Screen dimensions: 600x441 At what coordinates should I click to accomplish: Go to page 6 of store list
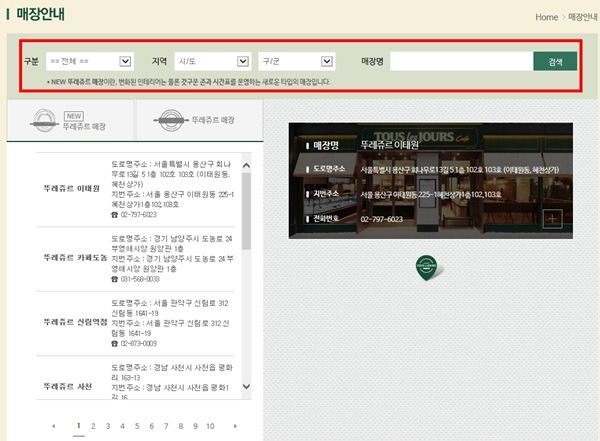point(152,426)
